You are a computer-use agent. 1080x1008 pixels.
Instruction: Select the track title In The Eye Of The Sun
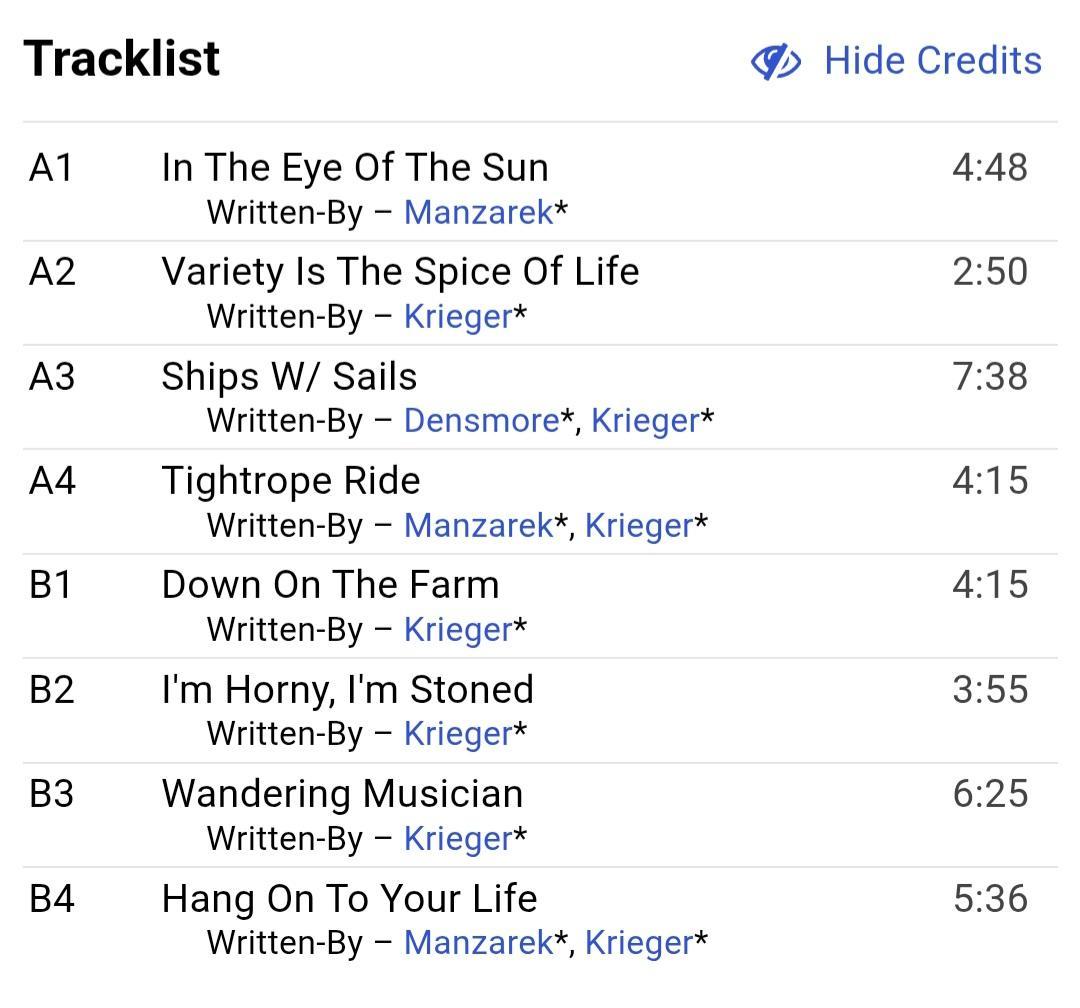355,168
